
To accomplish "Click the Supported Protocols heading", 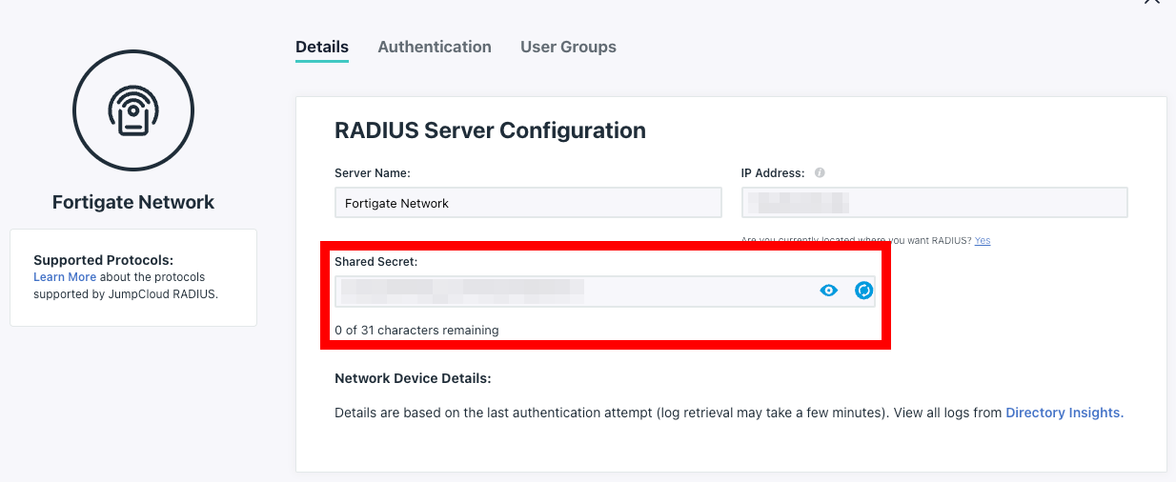I will [104, 260].
